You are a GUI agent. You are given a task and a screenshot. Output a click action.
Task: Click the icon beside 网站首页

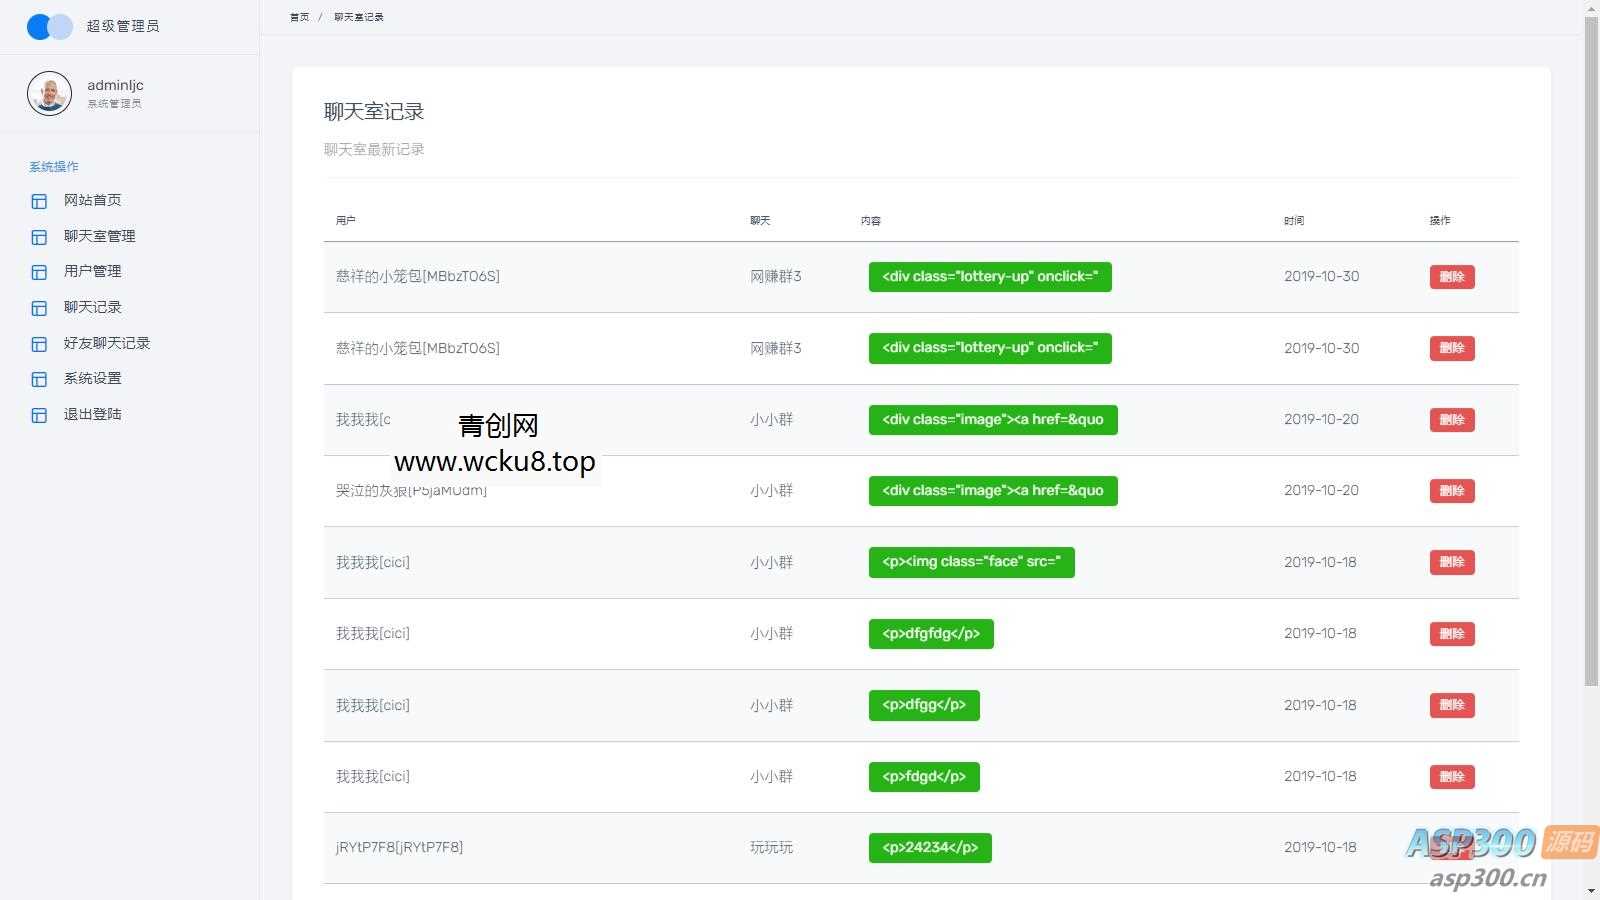(x=39, y=201)
